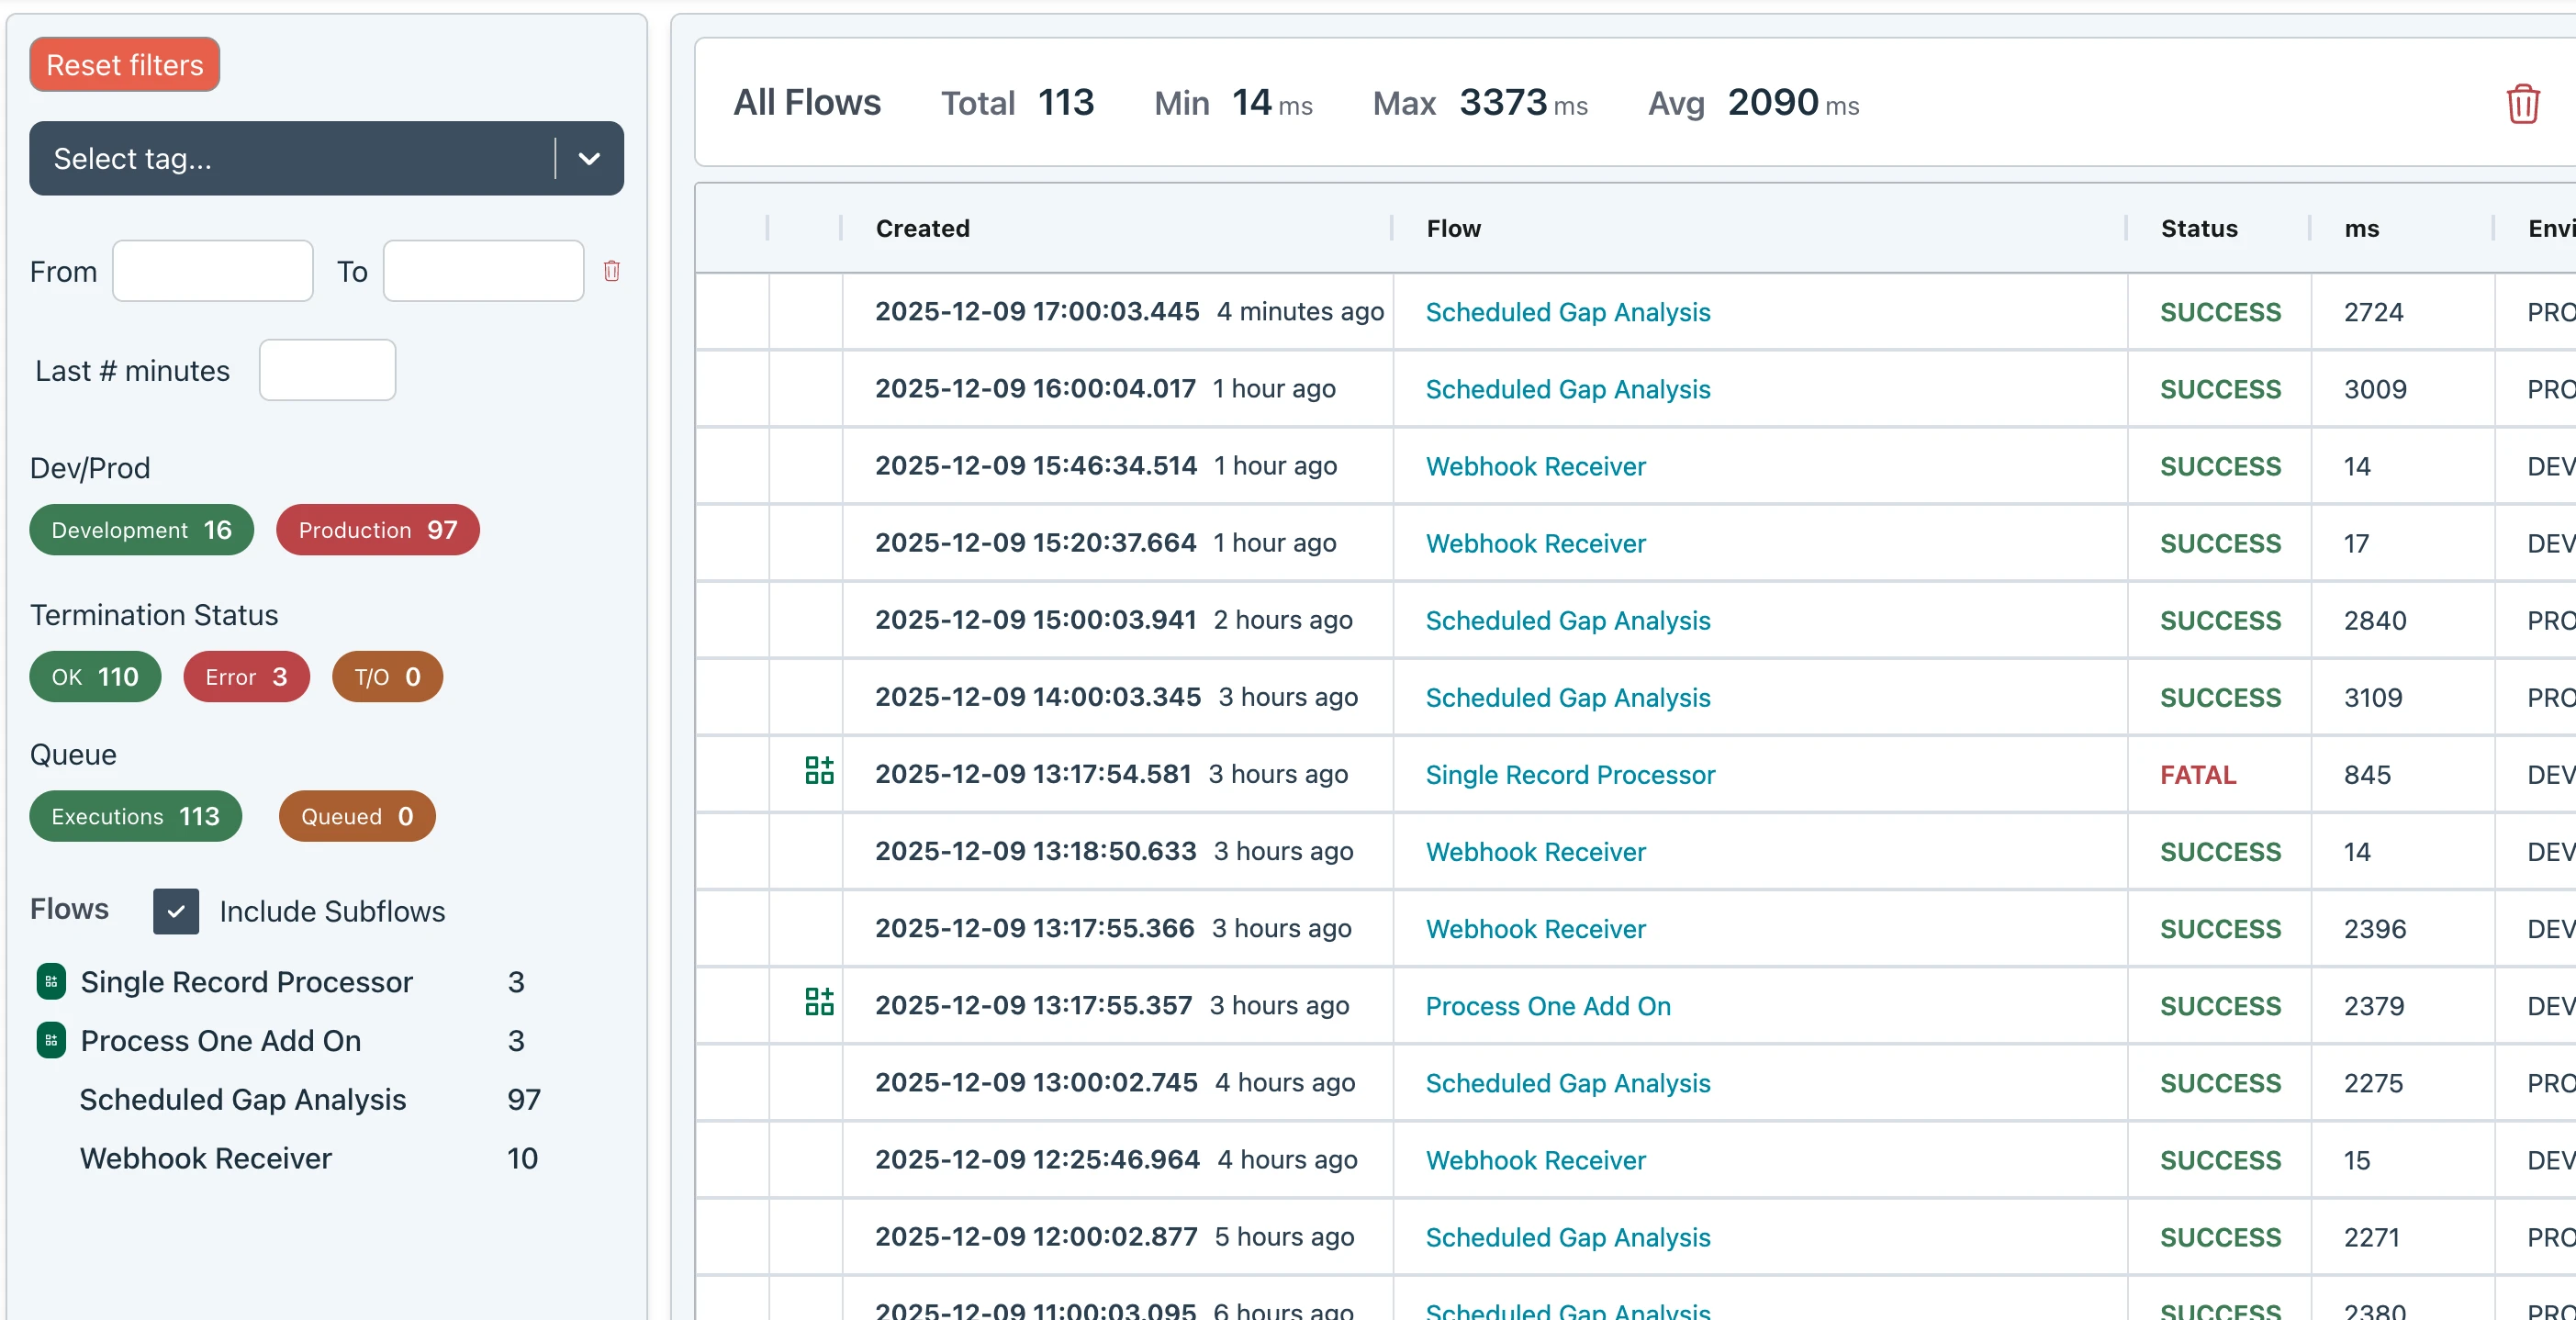Image resolution: width=2576 pixels, height=1320 pixels.
Task: Click subflow icon on Process One Add On row
Action: [x=819, y=1001]
